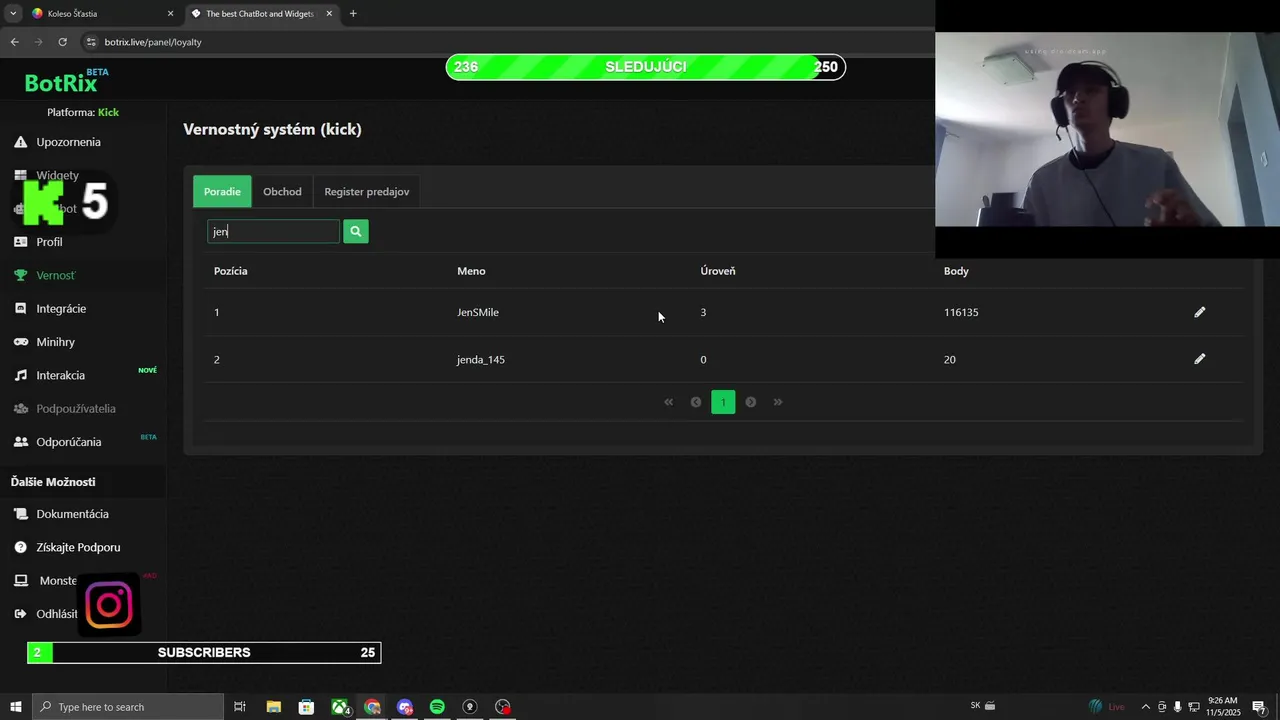Edit jenda_145 row with pencil icon
The height and width of the screenshot is (720, 1280).
click(1200, 359)
